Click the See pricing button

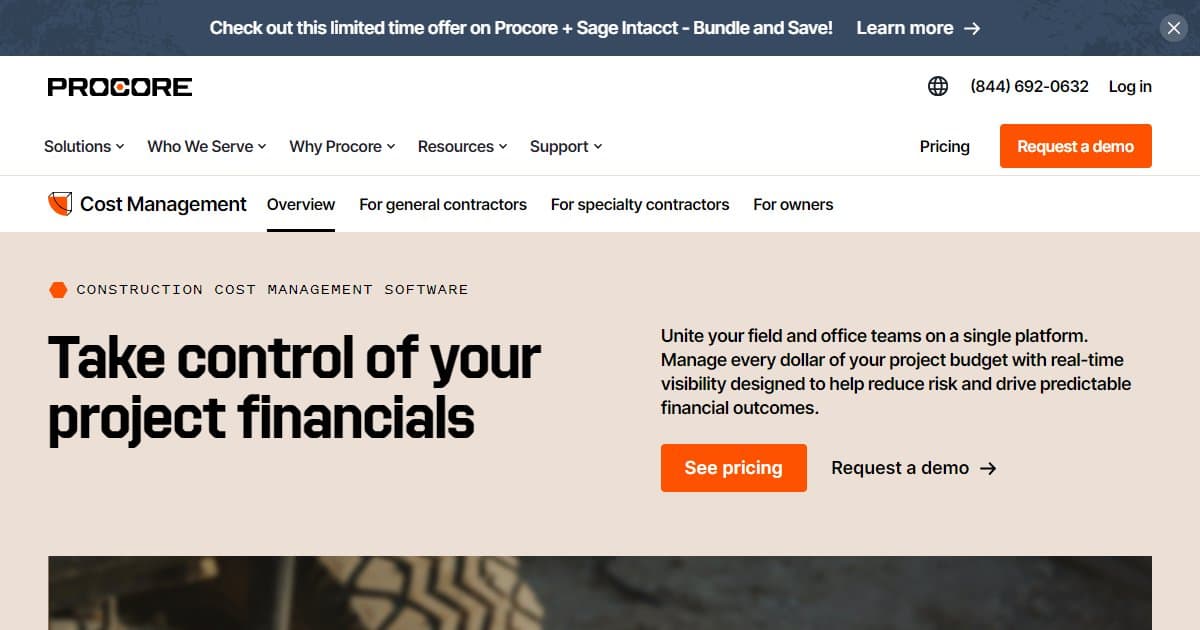[733, 468]
